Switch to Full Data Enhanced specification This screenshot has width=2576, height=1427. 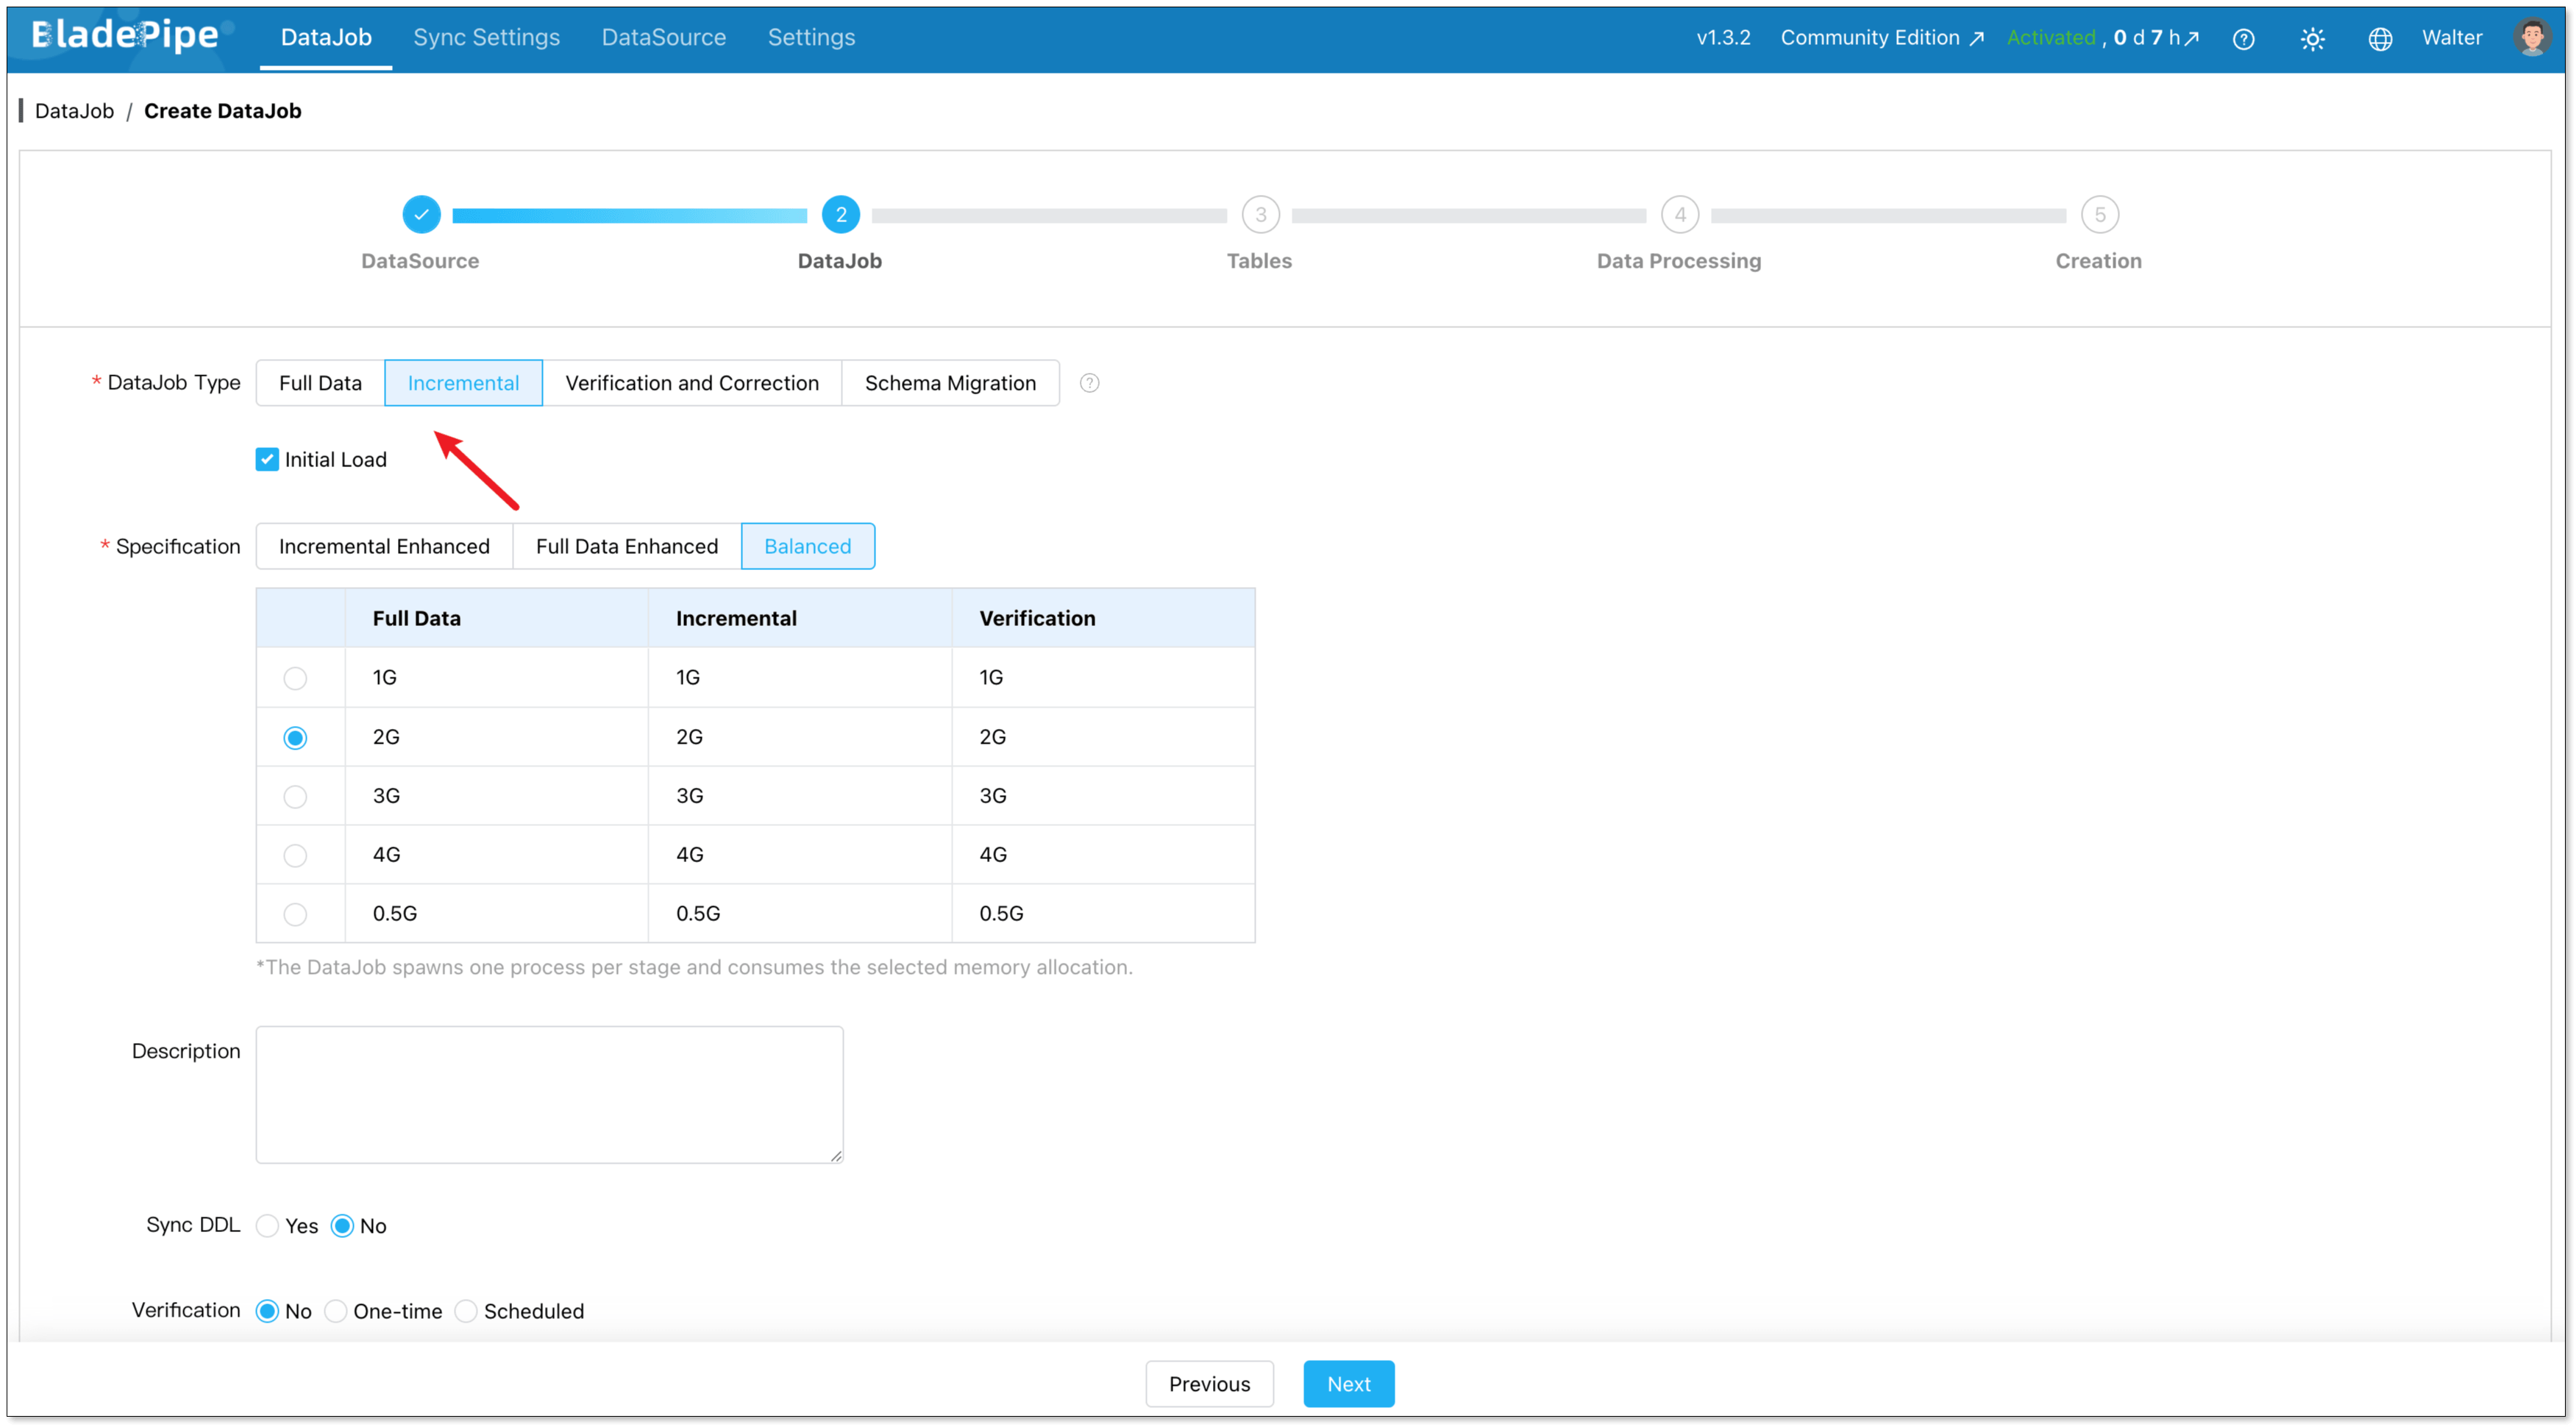pyautogui.click(x=626, y=546)
